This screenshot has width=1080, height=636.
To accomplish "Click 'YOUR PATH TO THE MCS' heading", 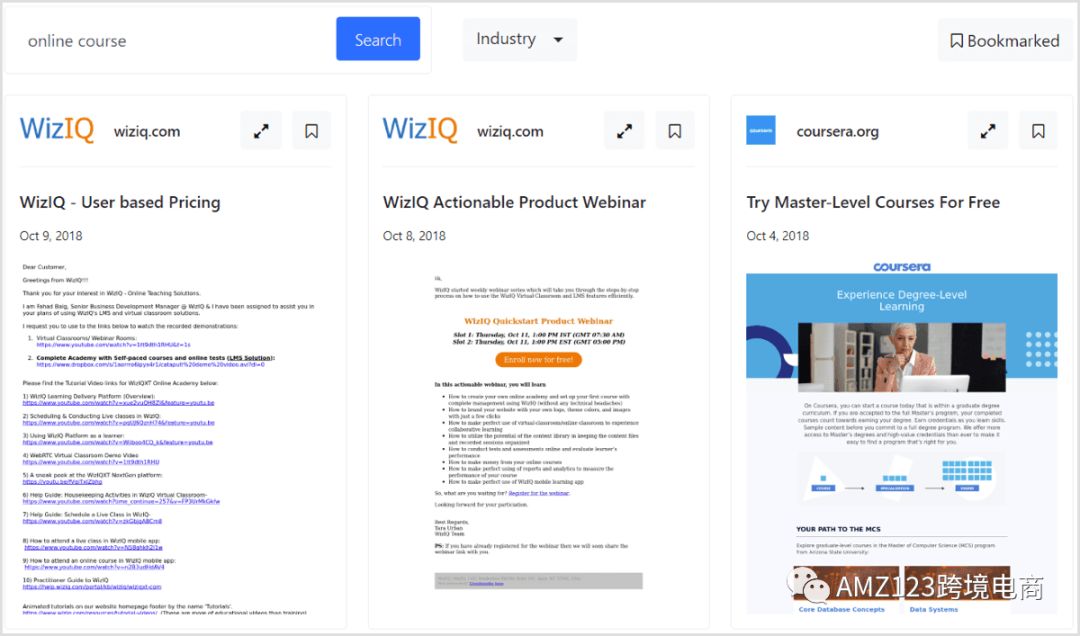I will click(x=838, y=529).
